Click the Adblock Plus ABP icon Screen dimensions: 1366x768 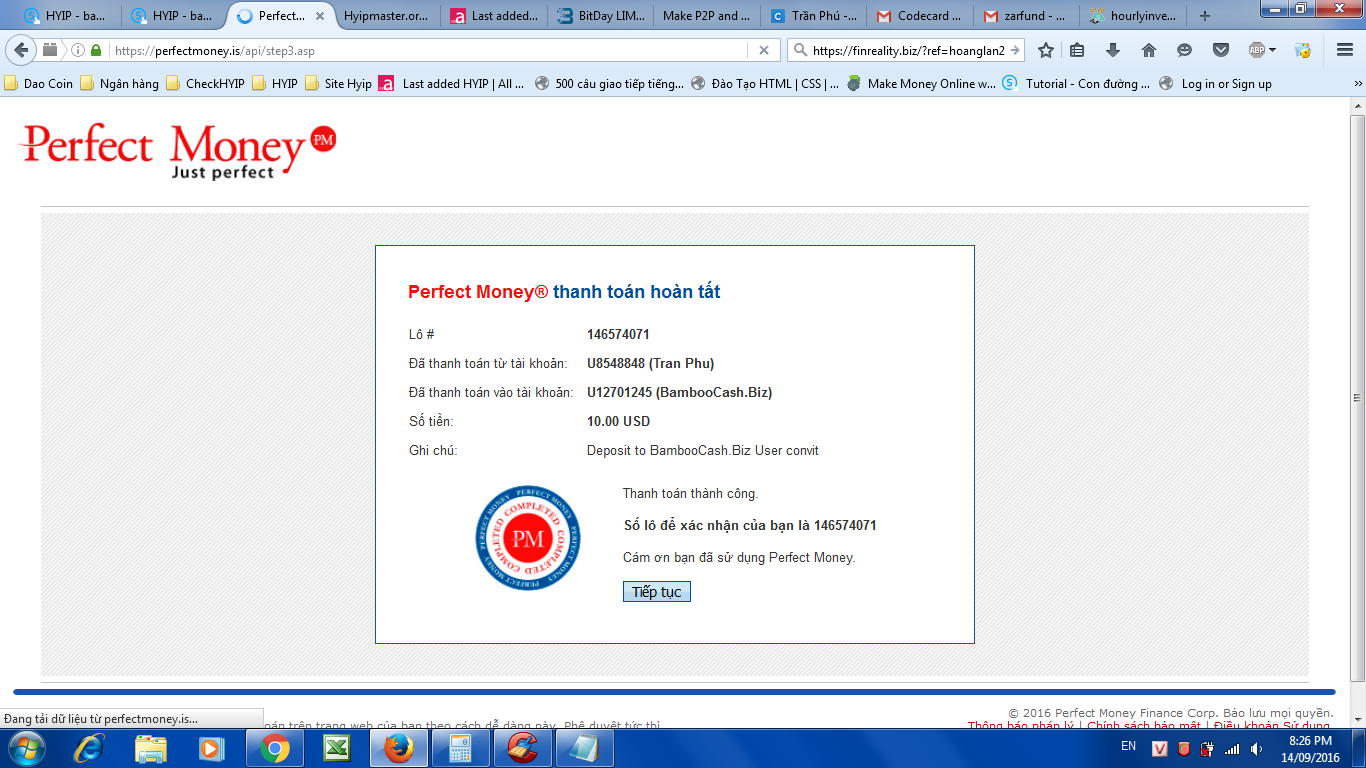(1257, 50)
